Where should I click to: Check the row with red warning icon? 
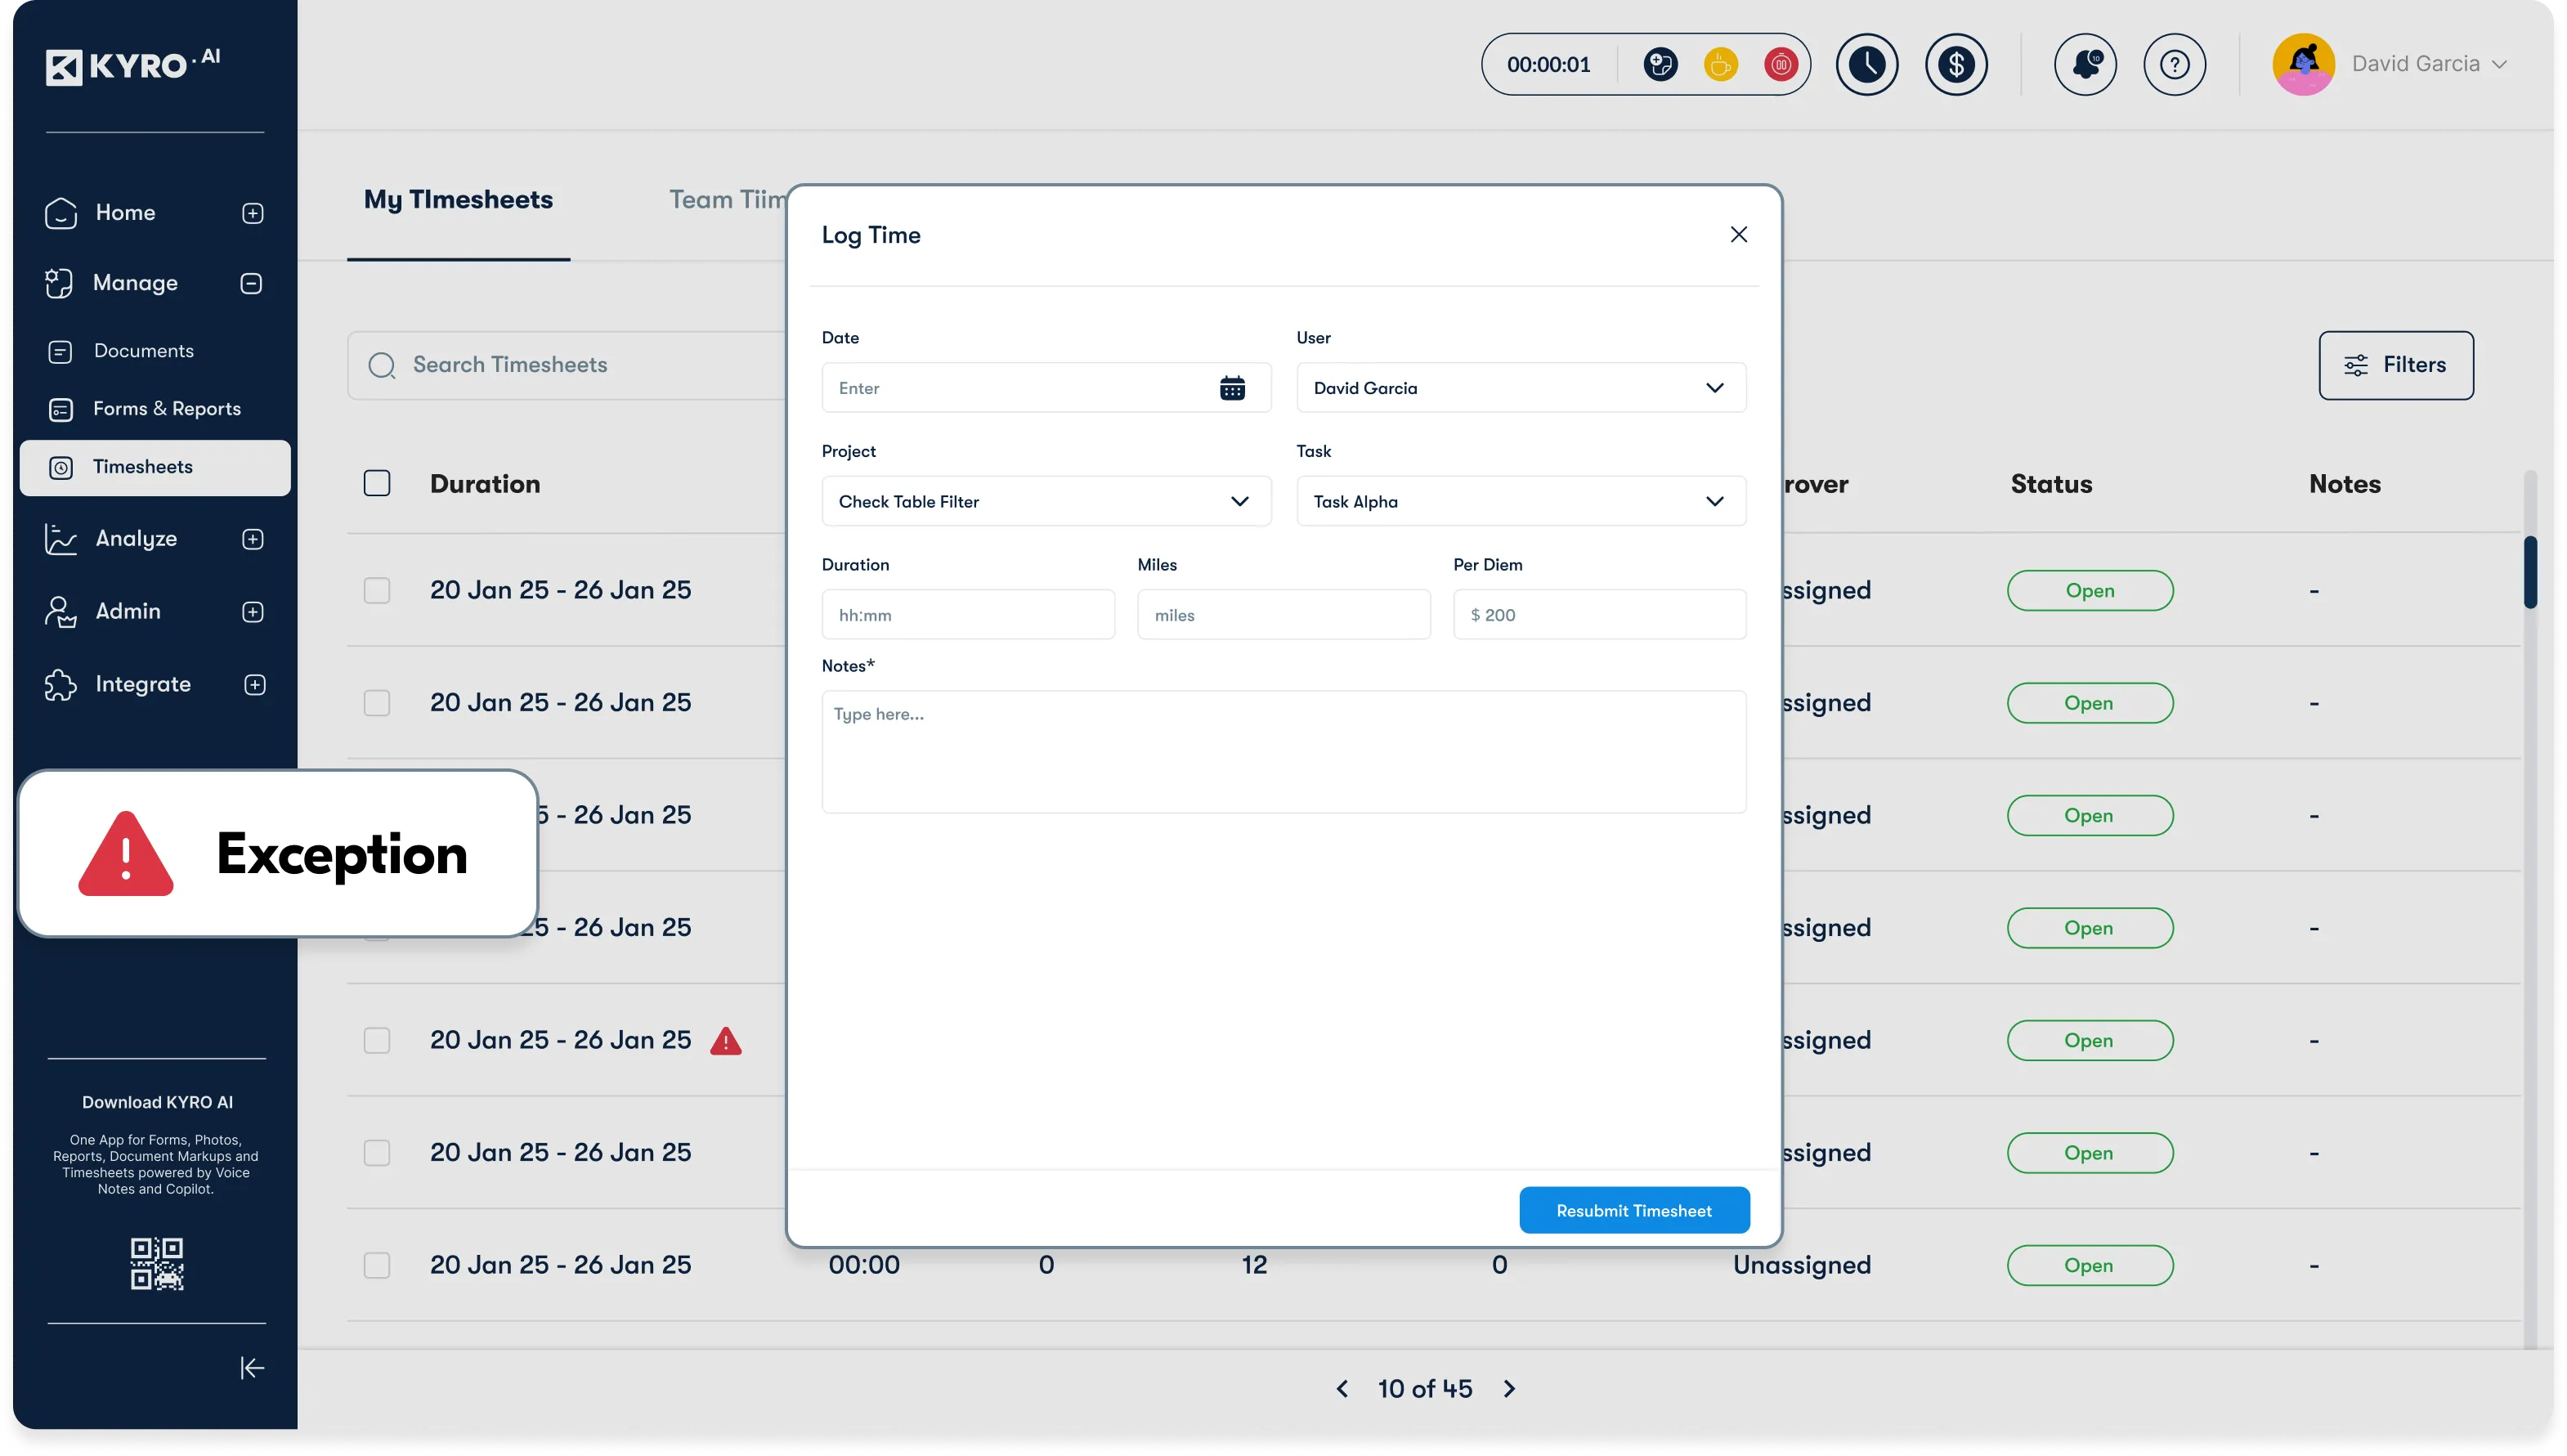point(377,1040)
